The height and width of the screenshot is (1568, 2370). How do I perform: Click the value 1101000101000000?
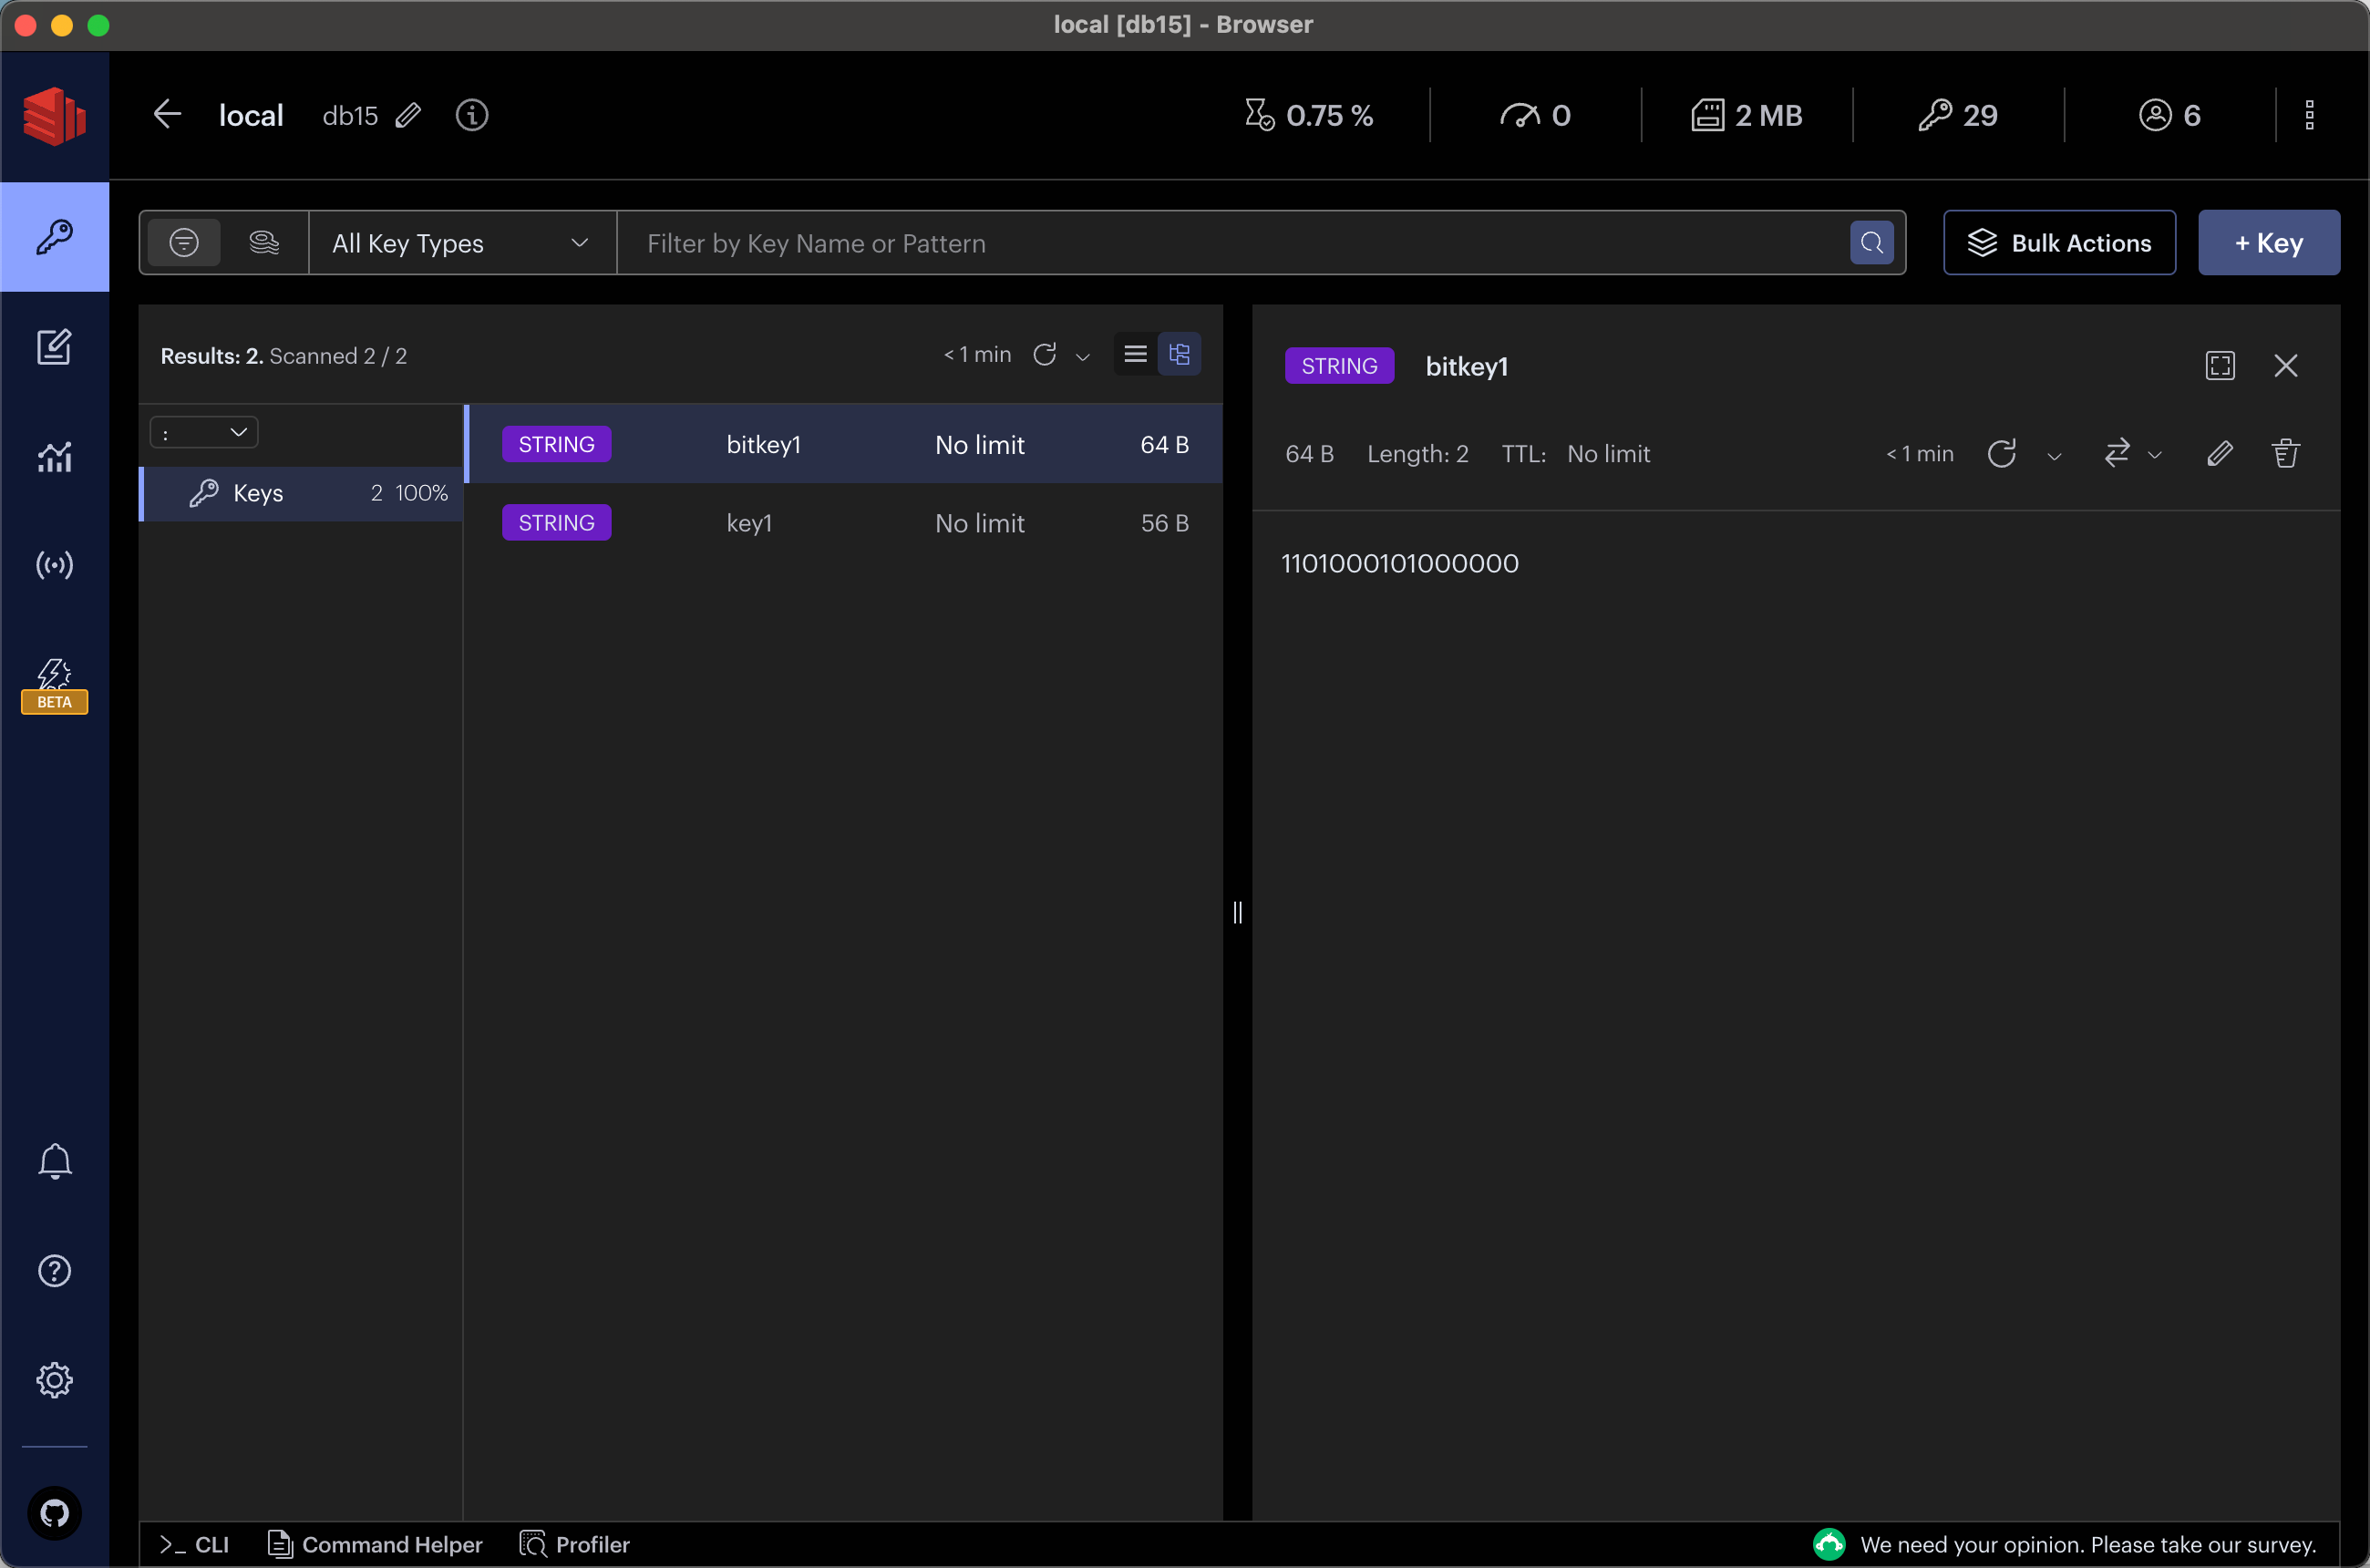[1399, 563]
